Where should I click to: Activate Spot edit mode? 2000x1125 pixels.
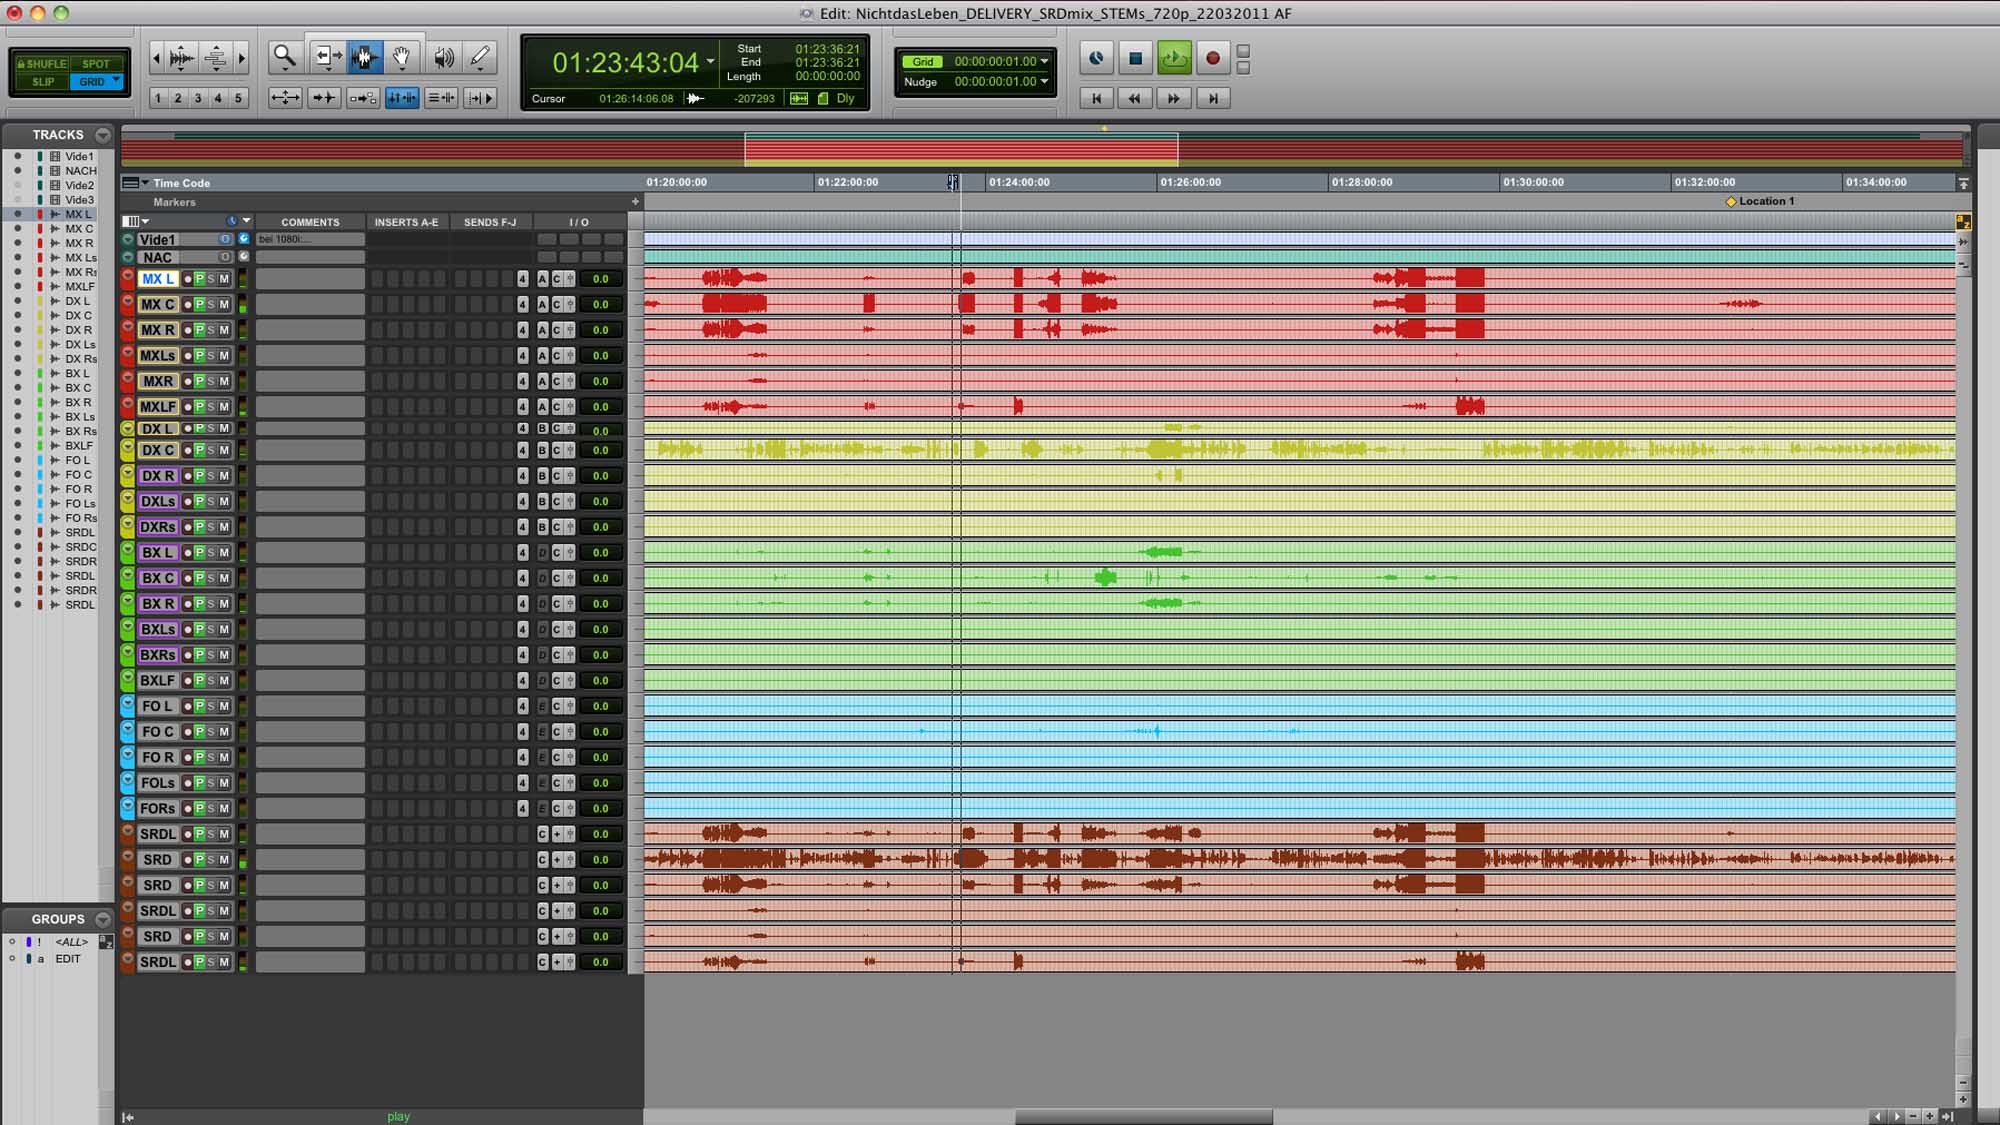96,63
